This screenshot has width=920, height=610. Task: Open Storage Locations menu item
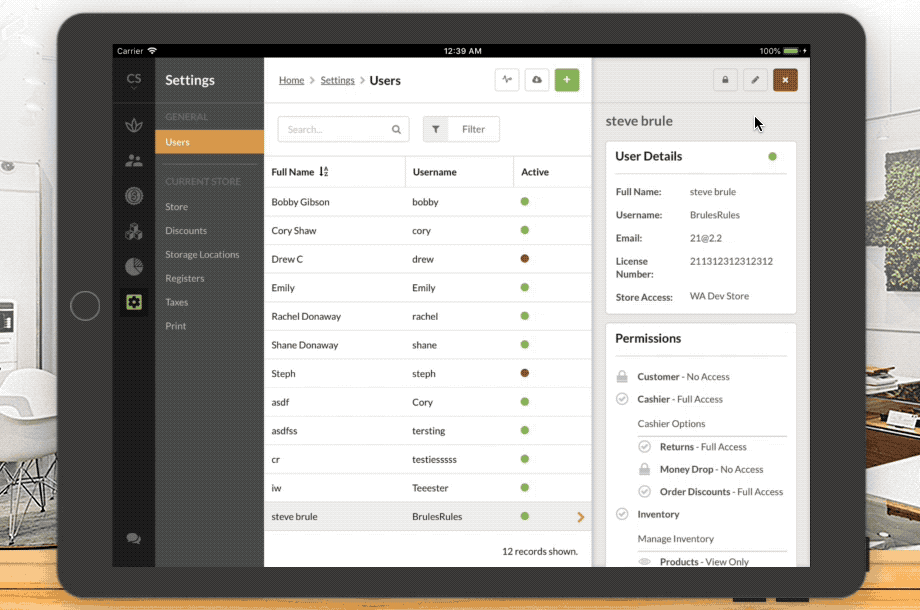coord(202,255)
